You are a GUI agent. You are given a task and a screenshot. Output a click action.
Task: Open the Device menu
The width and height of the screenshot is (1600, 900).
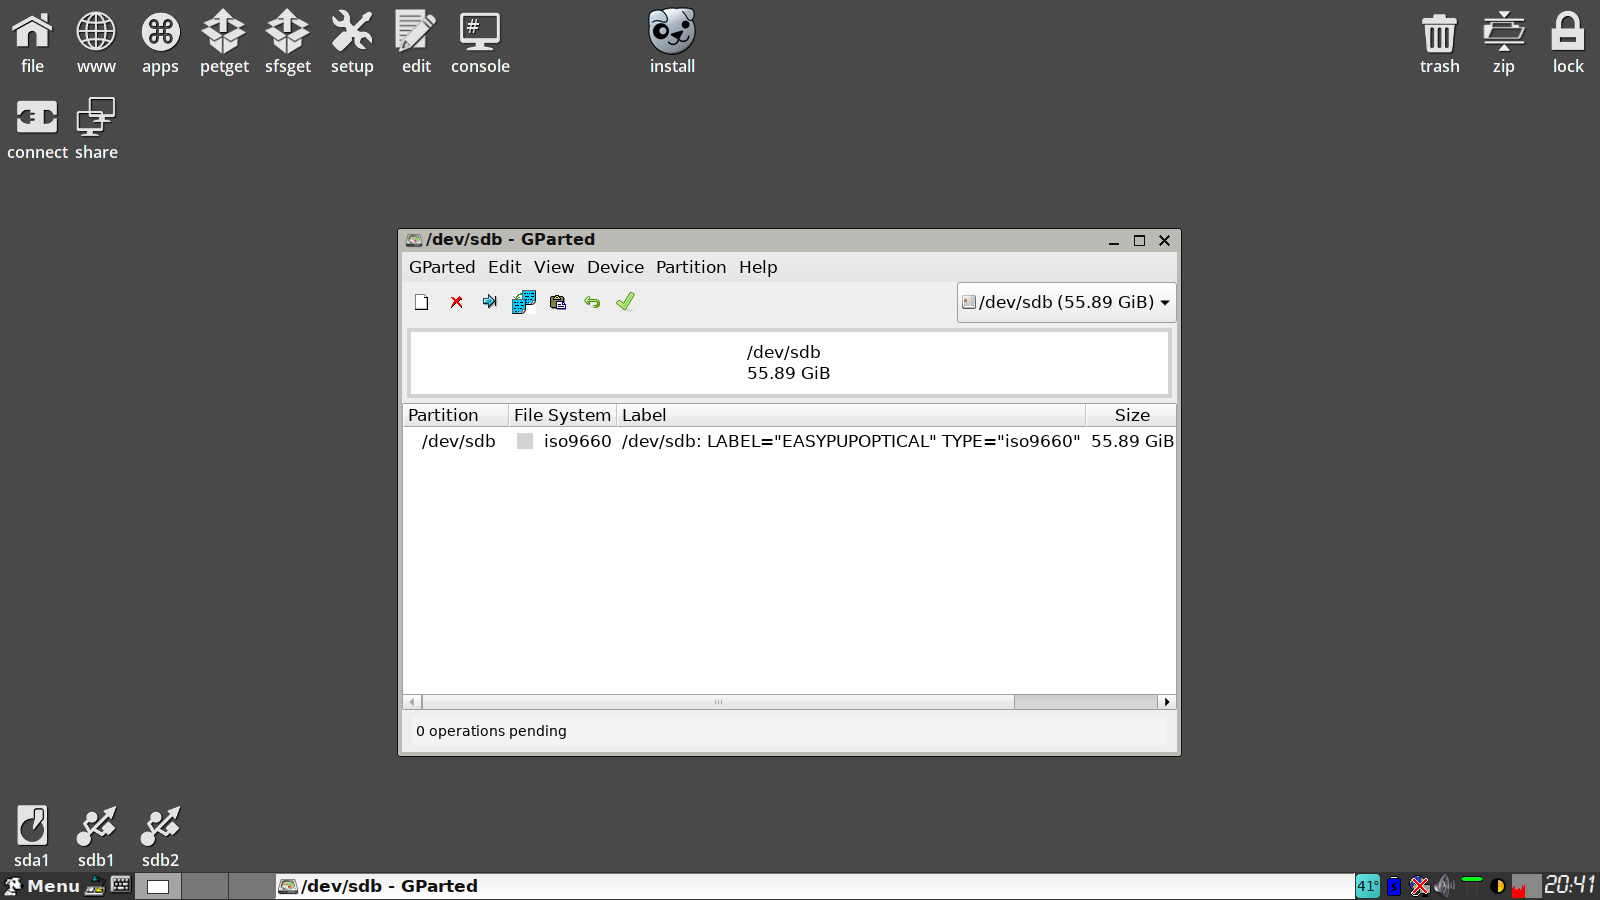click(615, 267)
